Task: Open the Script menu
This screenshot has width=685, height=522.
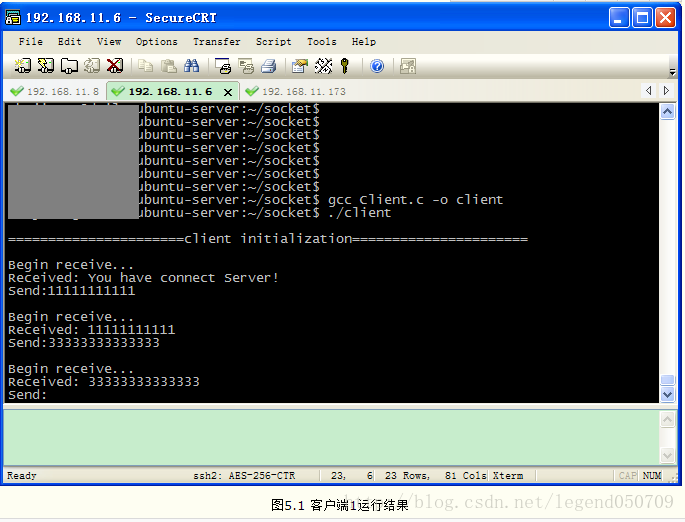Action: click(x=273, y=42)
